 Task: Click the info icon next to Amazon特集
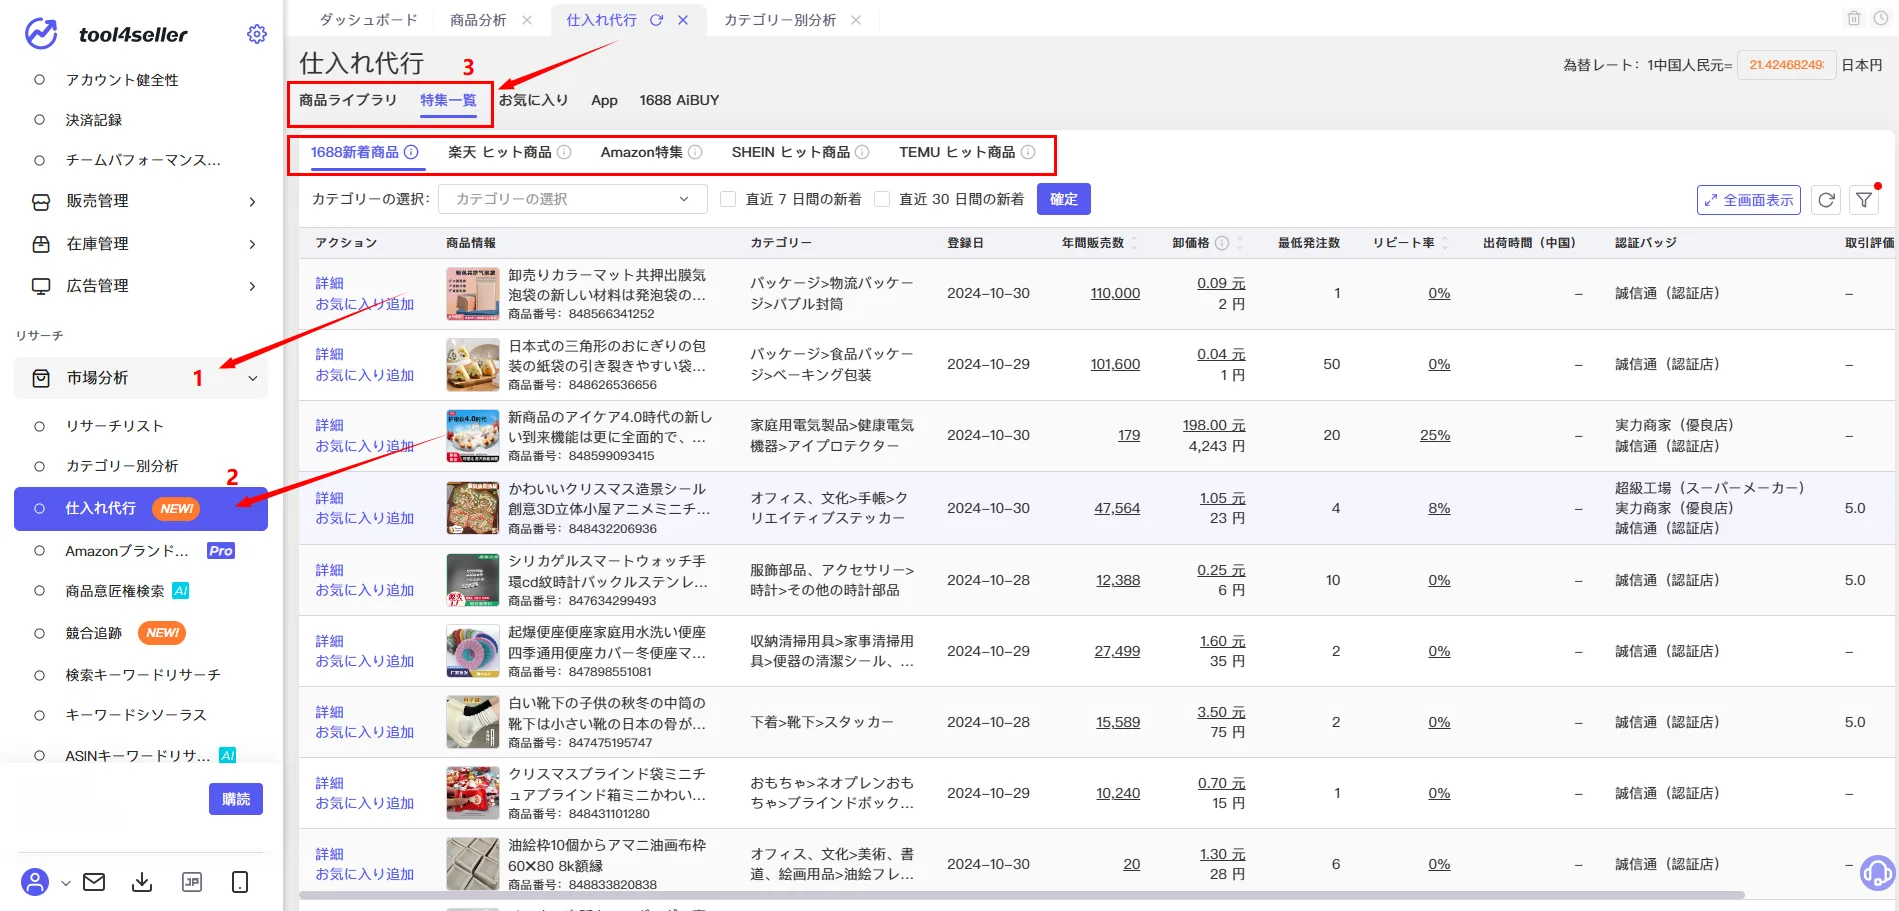click(x=695, y=152)
